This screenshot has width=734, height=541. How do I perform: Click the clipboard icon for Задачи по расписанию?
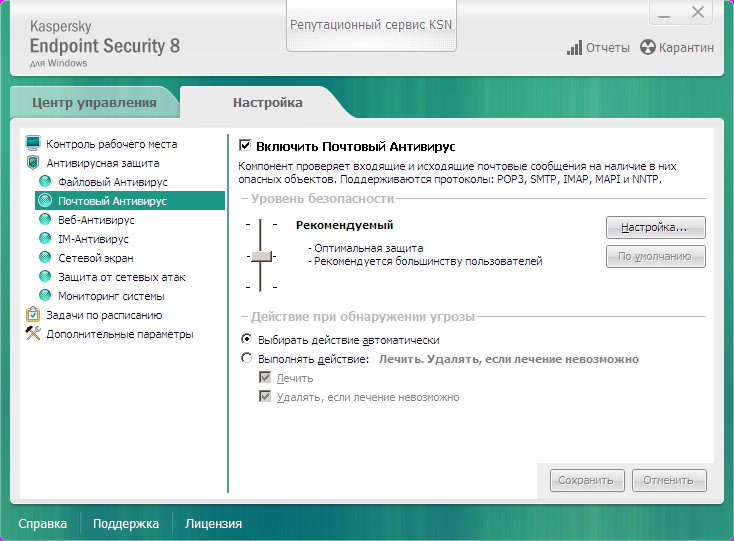click(33, 314)
